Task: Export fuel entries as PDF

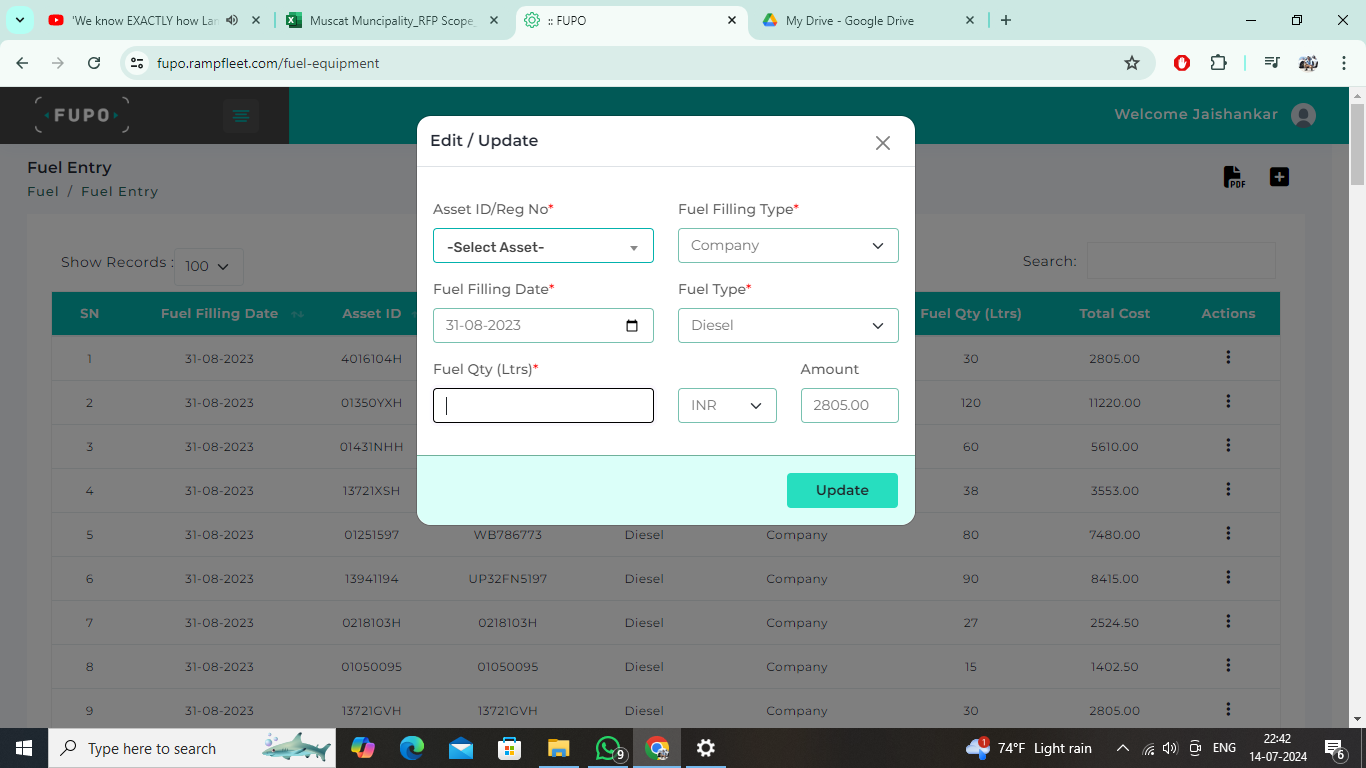Action: click(1234, 177)
